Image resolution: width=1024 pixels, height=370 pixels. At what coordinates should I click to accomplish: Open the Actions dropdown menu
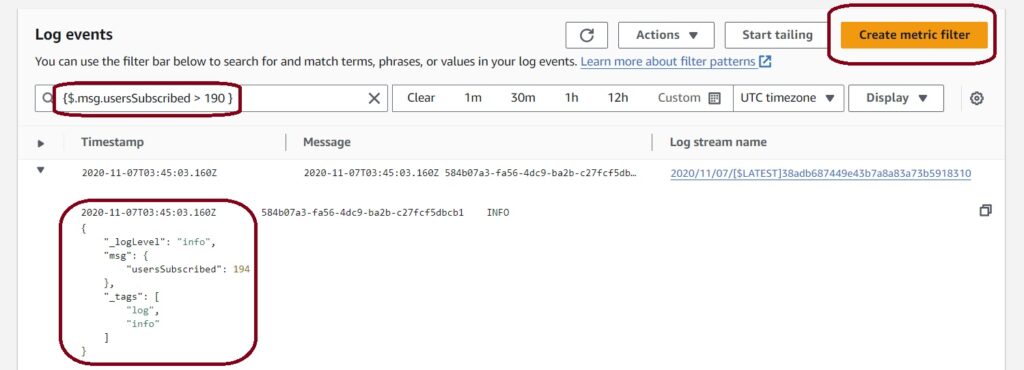pos(666,35)
